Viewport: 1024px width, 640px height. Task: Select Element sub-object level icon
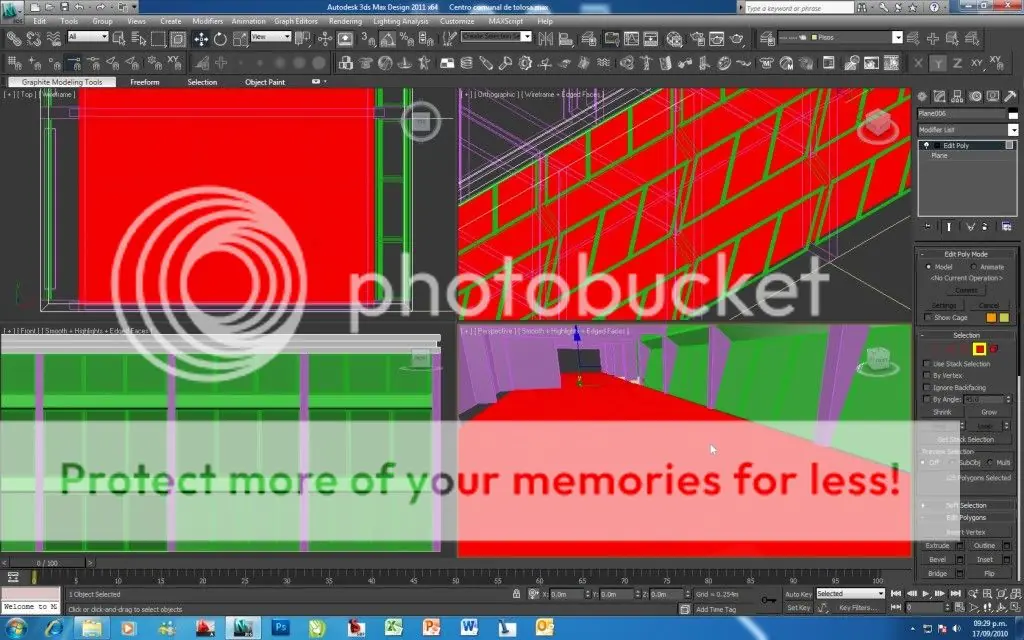coord(994,349)
